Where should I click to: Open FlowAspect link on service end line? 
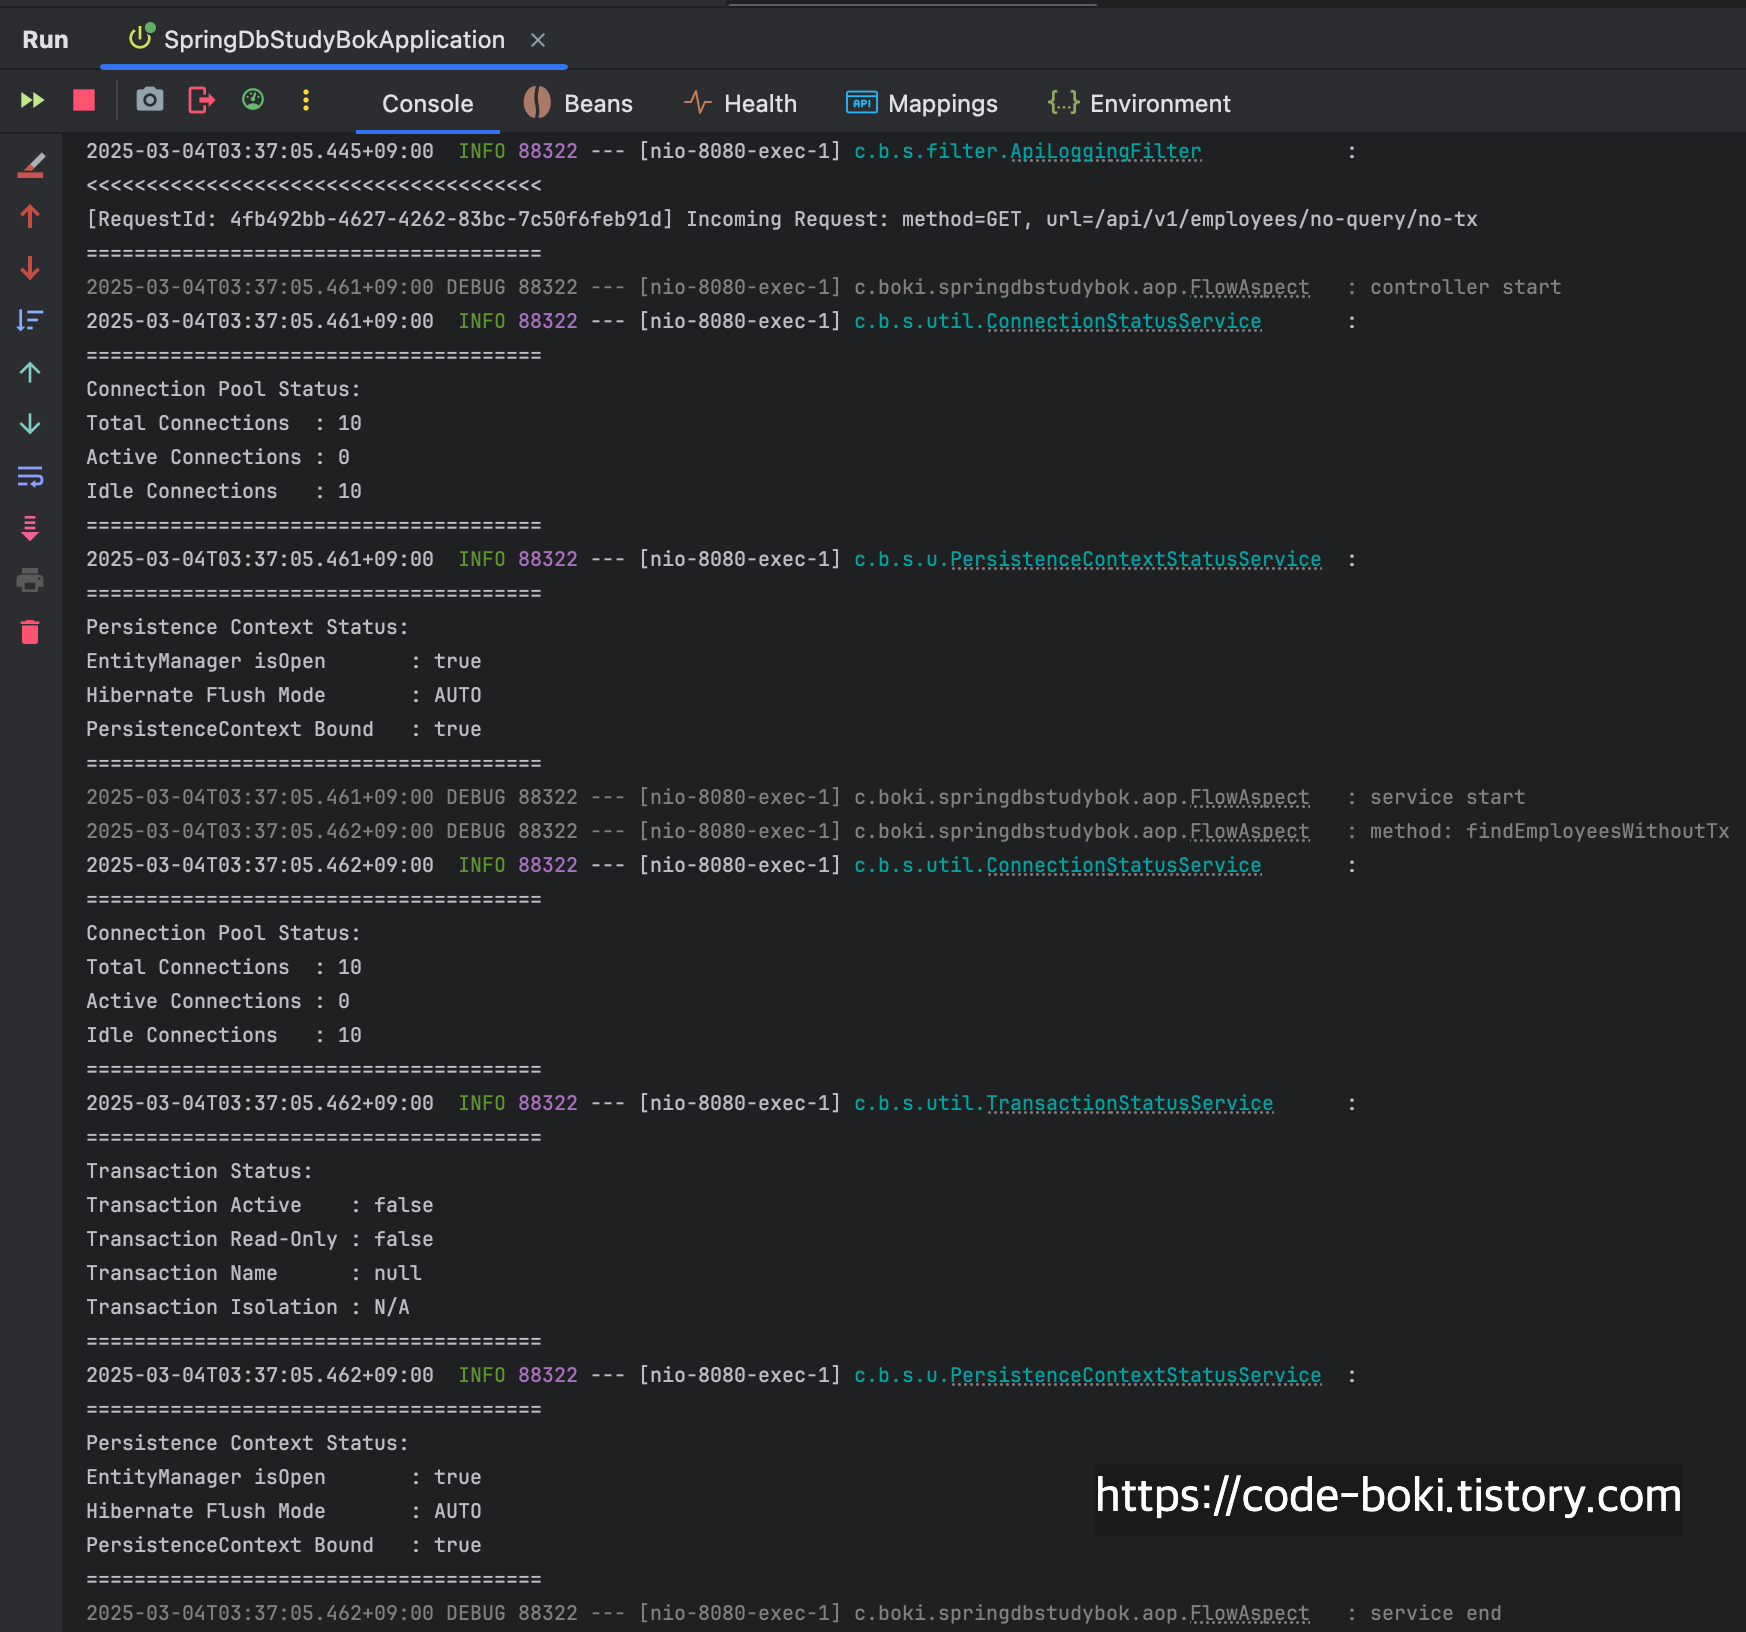[x=1249, y=1613]
